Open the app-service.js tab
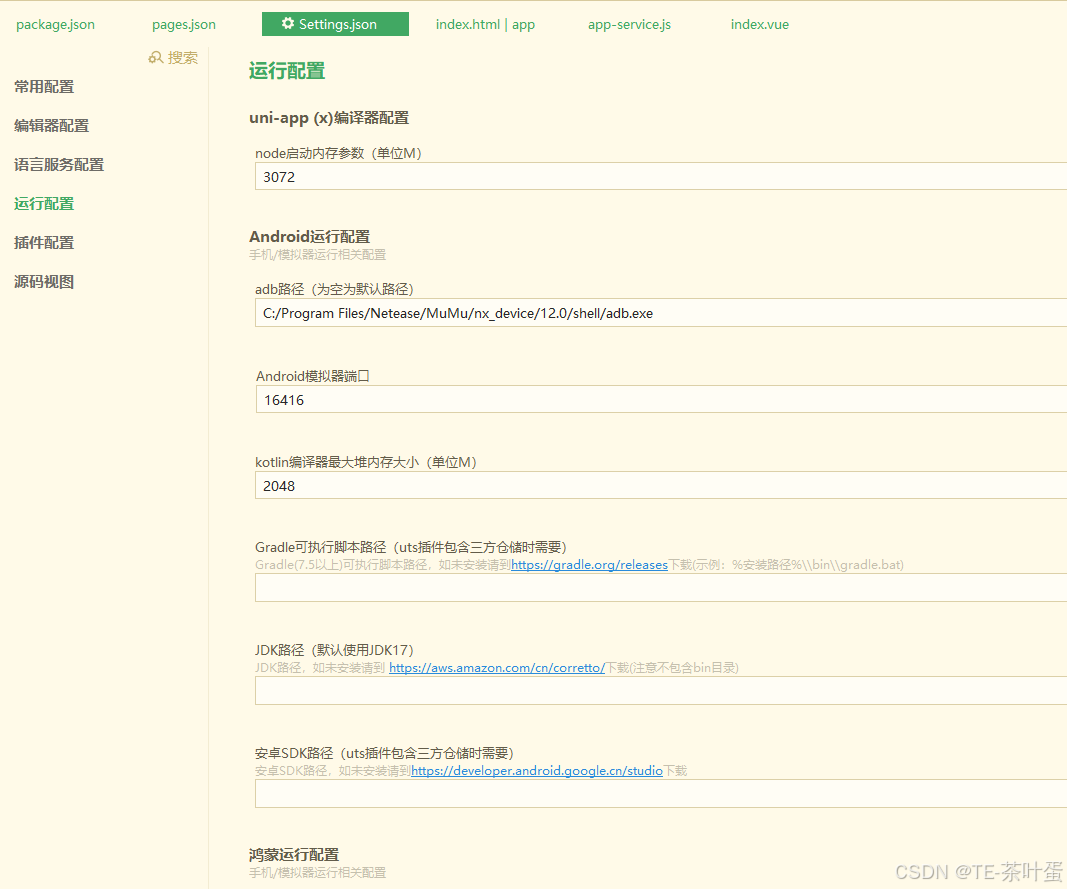This screenshot has height=889, width=1067. click(629, 24)
